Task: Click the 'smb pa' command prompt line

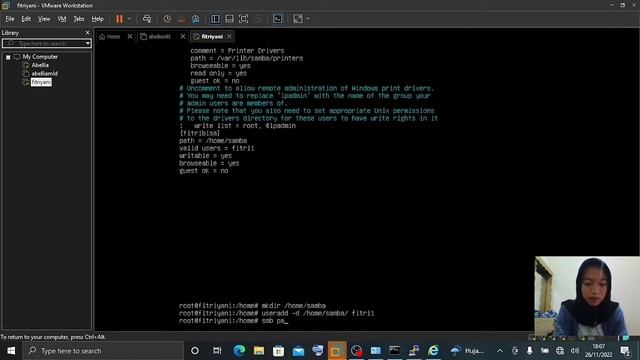Action: pyautogui.click(x=233, y=321)
